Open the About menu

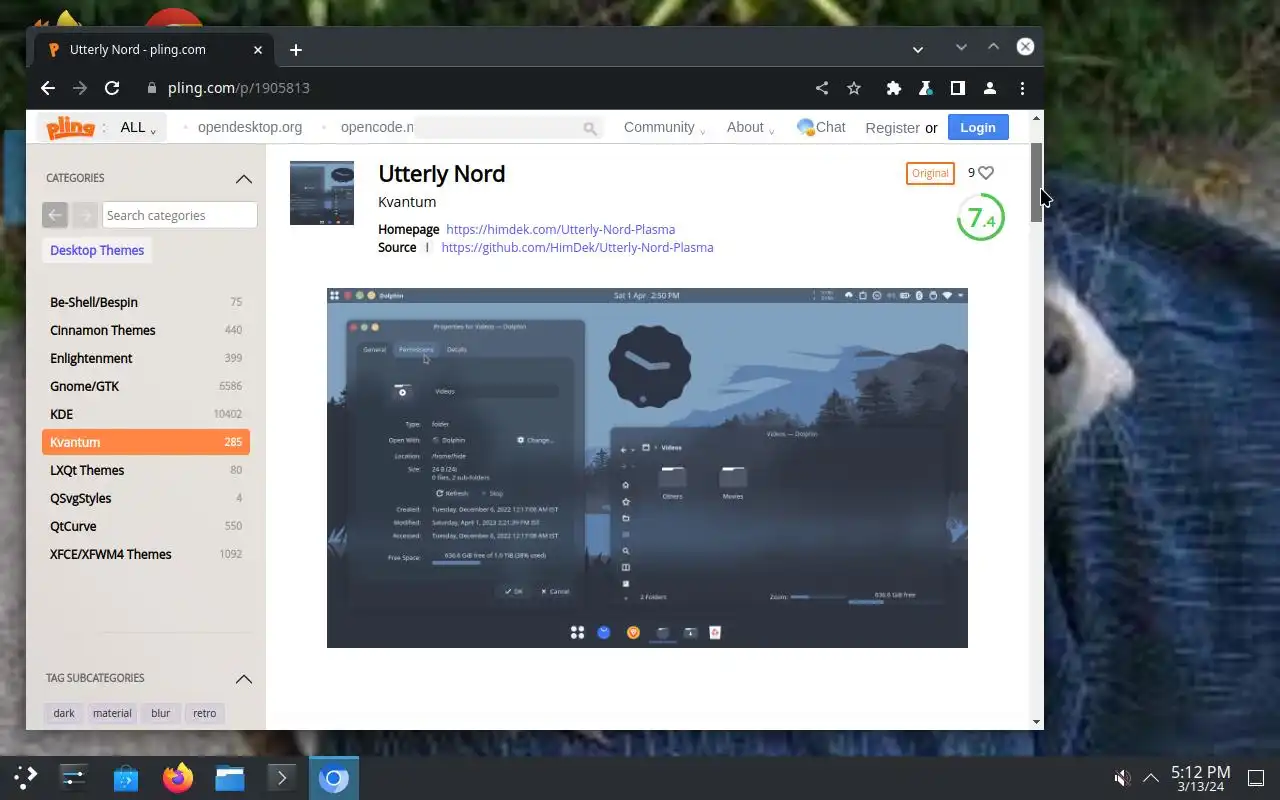pyautogui.click(x=750, y=127)
